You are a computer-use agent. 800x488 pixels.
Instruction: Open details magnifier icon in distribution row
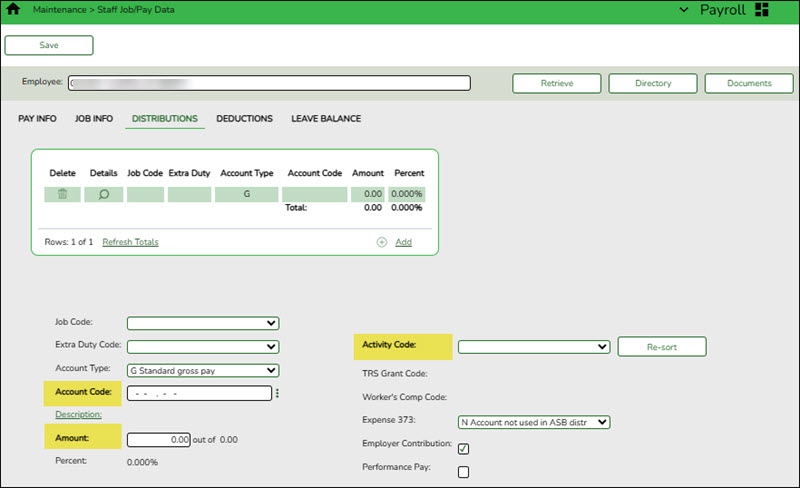point(103,194)
